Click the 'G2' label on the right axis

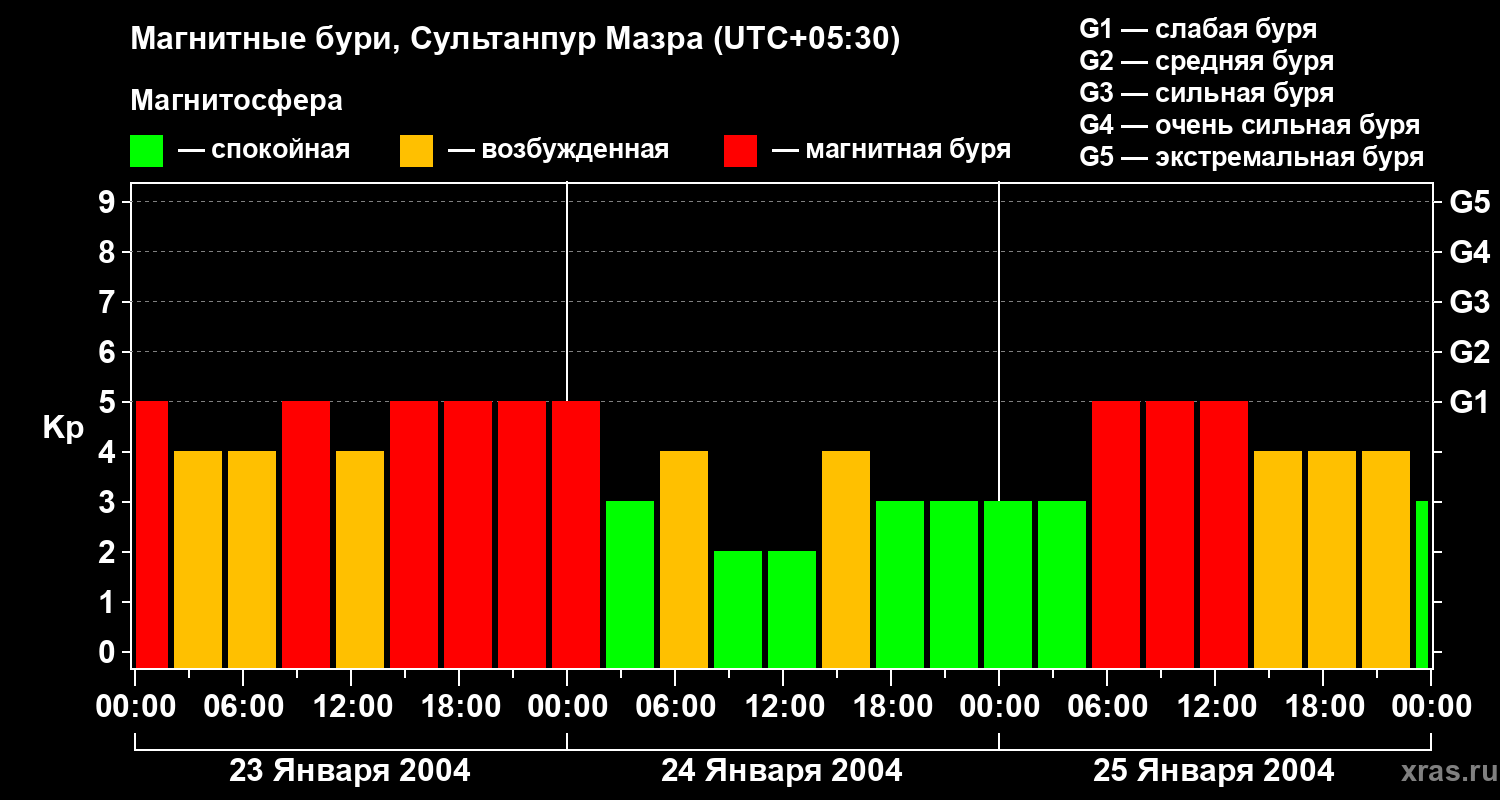pyautogui.click(x=1470, y=352)
